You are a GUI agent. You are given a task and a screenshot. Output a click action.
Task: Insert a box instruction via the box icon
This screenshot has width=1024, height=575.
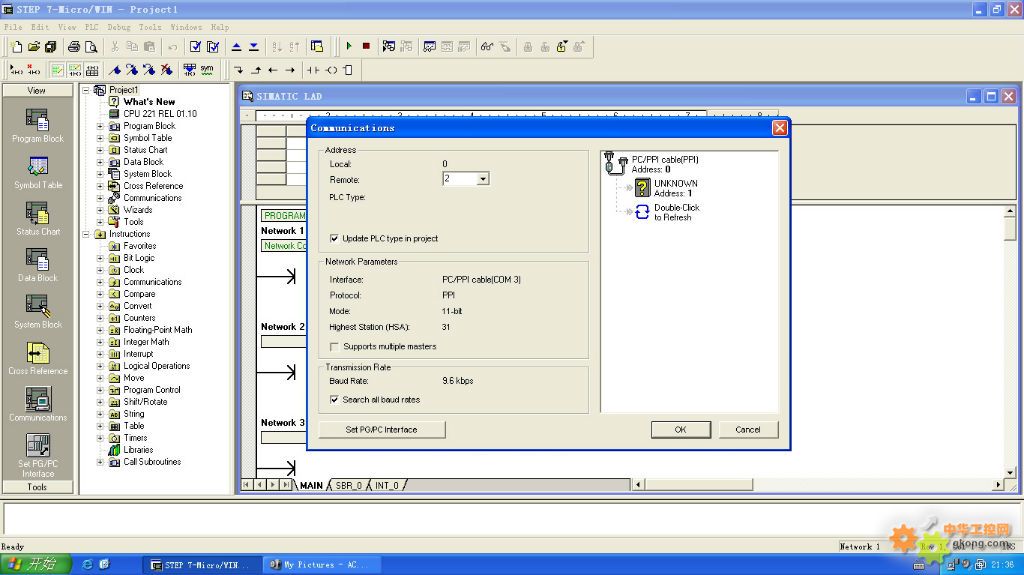click(348, 70)
